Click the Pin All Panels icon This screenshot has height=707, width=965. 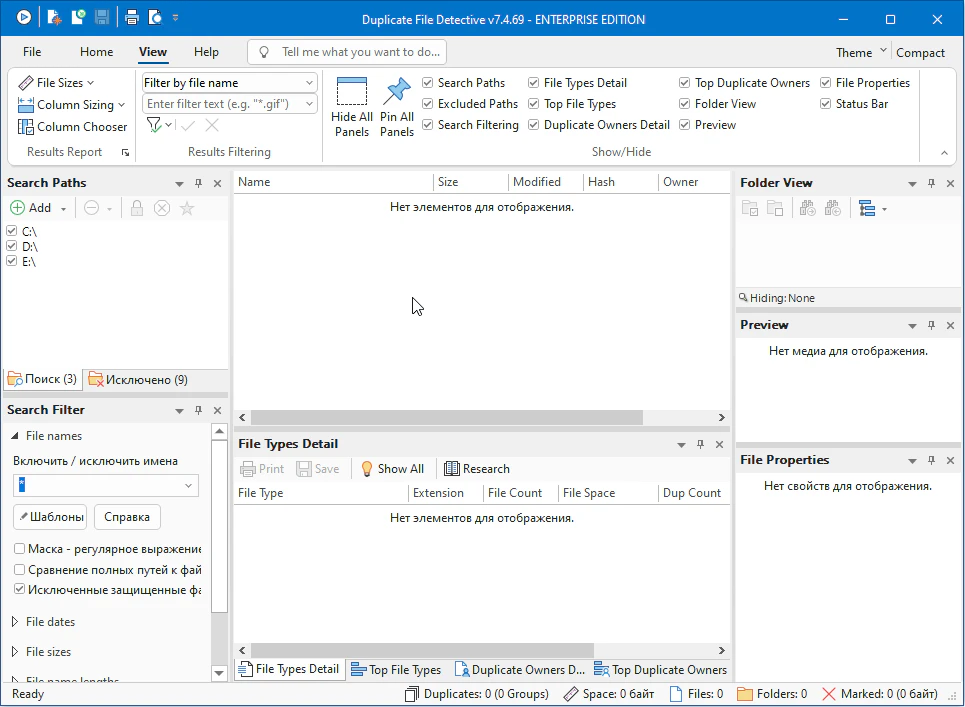397,92
